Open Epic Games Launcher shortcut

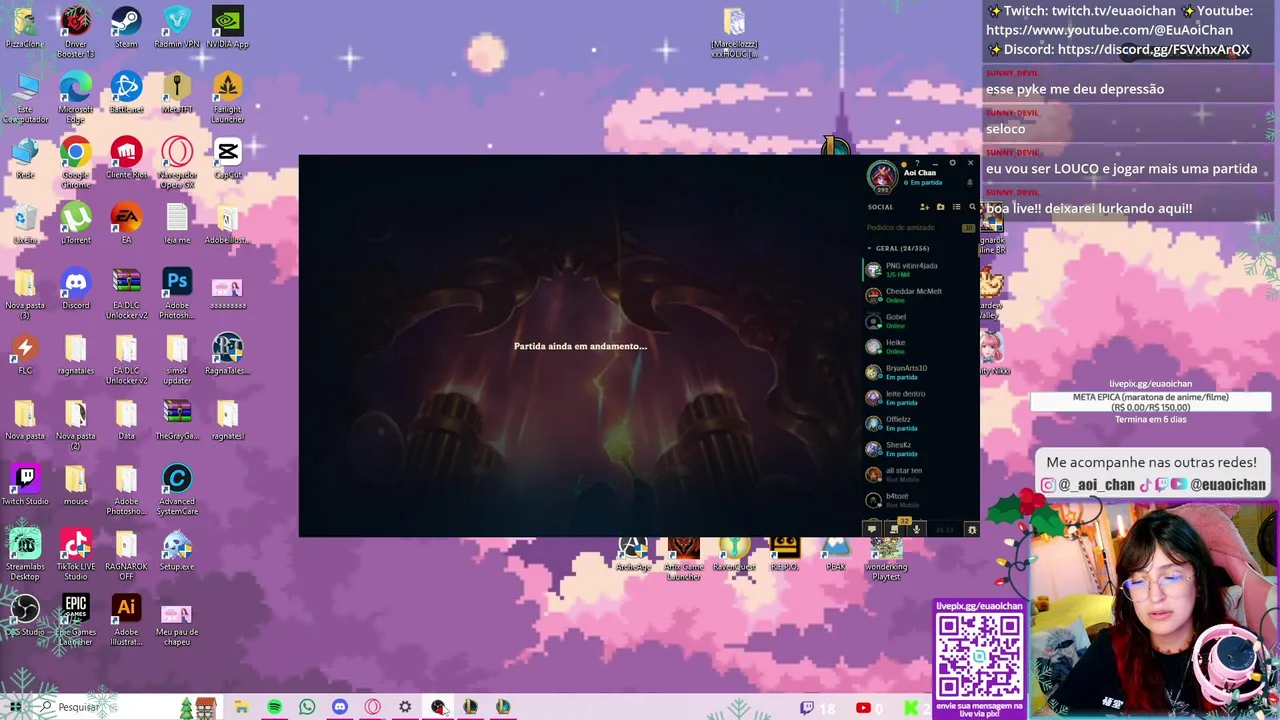[76, 620]
